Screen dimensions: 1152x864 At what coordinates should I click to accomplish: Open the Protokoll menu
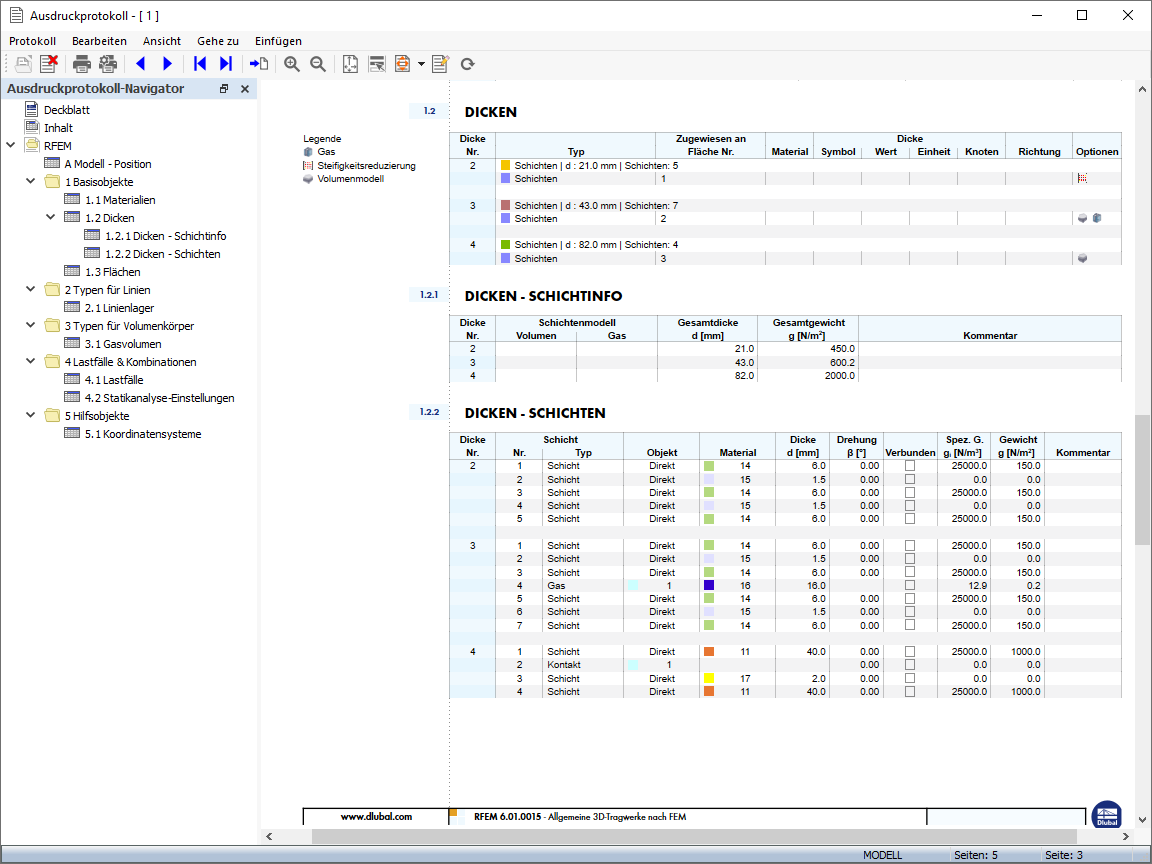click(x=32, y=41)
